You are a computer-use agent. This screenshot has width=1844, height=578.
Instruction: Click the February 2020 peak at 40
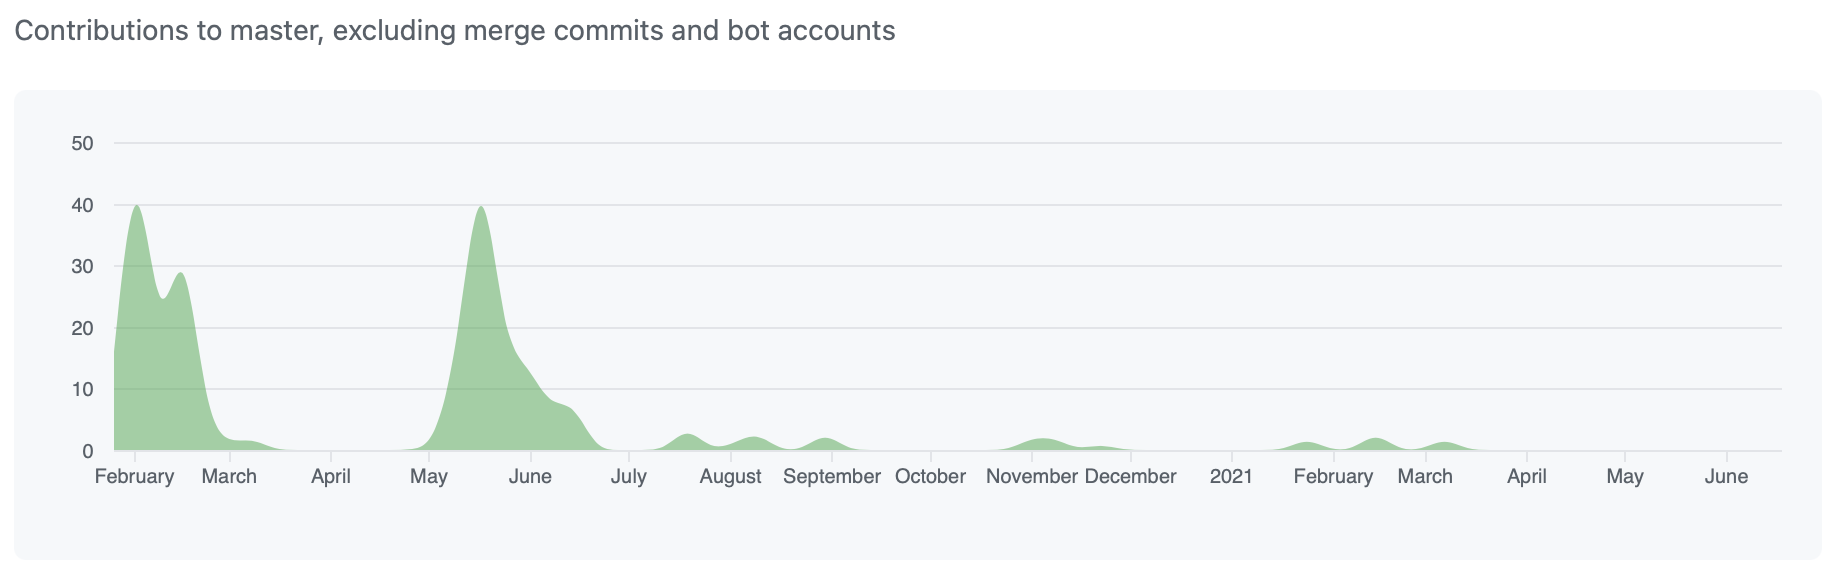(x=136, y=207)
